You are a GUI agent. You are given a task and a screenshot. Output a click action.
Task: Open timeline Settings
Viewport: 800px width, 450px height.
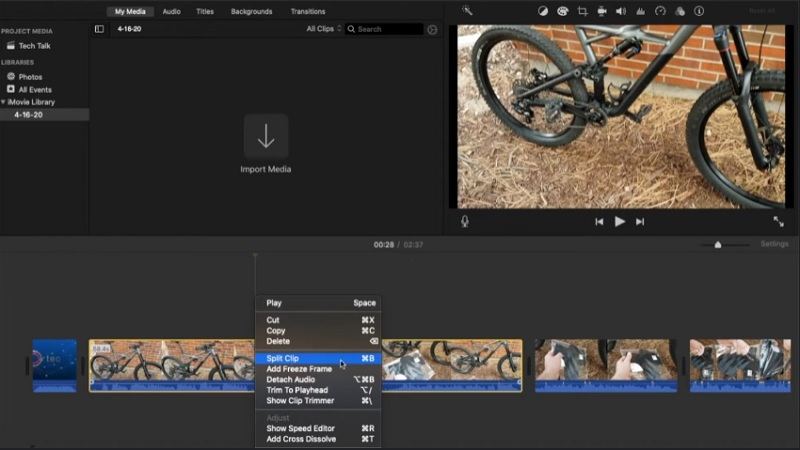point(774,244)
